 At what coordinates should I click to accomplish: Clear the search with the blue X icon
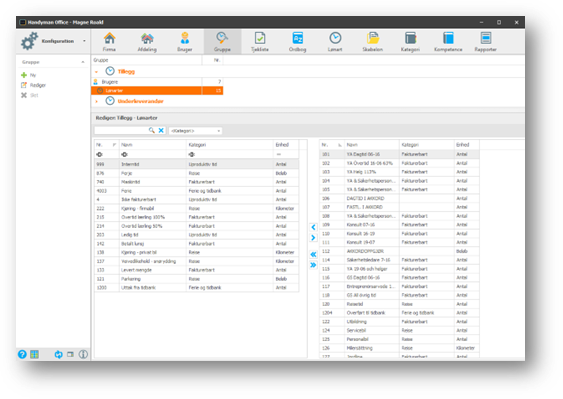tap(161, 130)
